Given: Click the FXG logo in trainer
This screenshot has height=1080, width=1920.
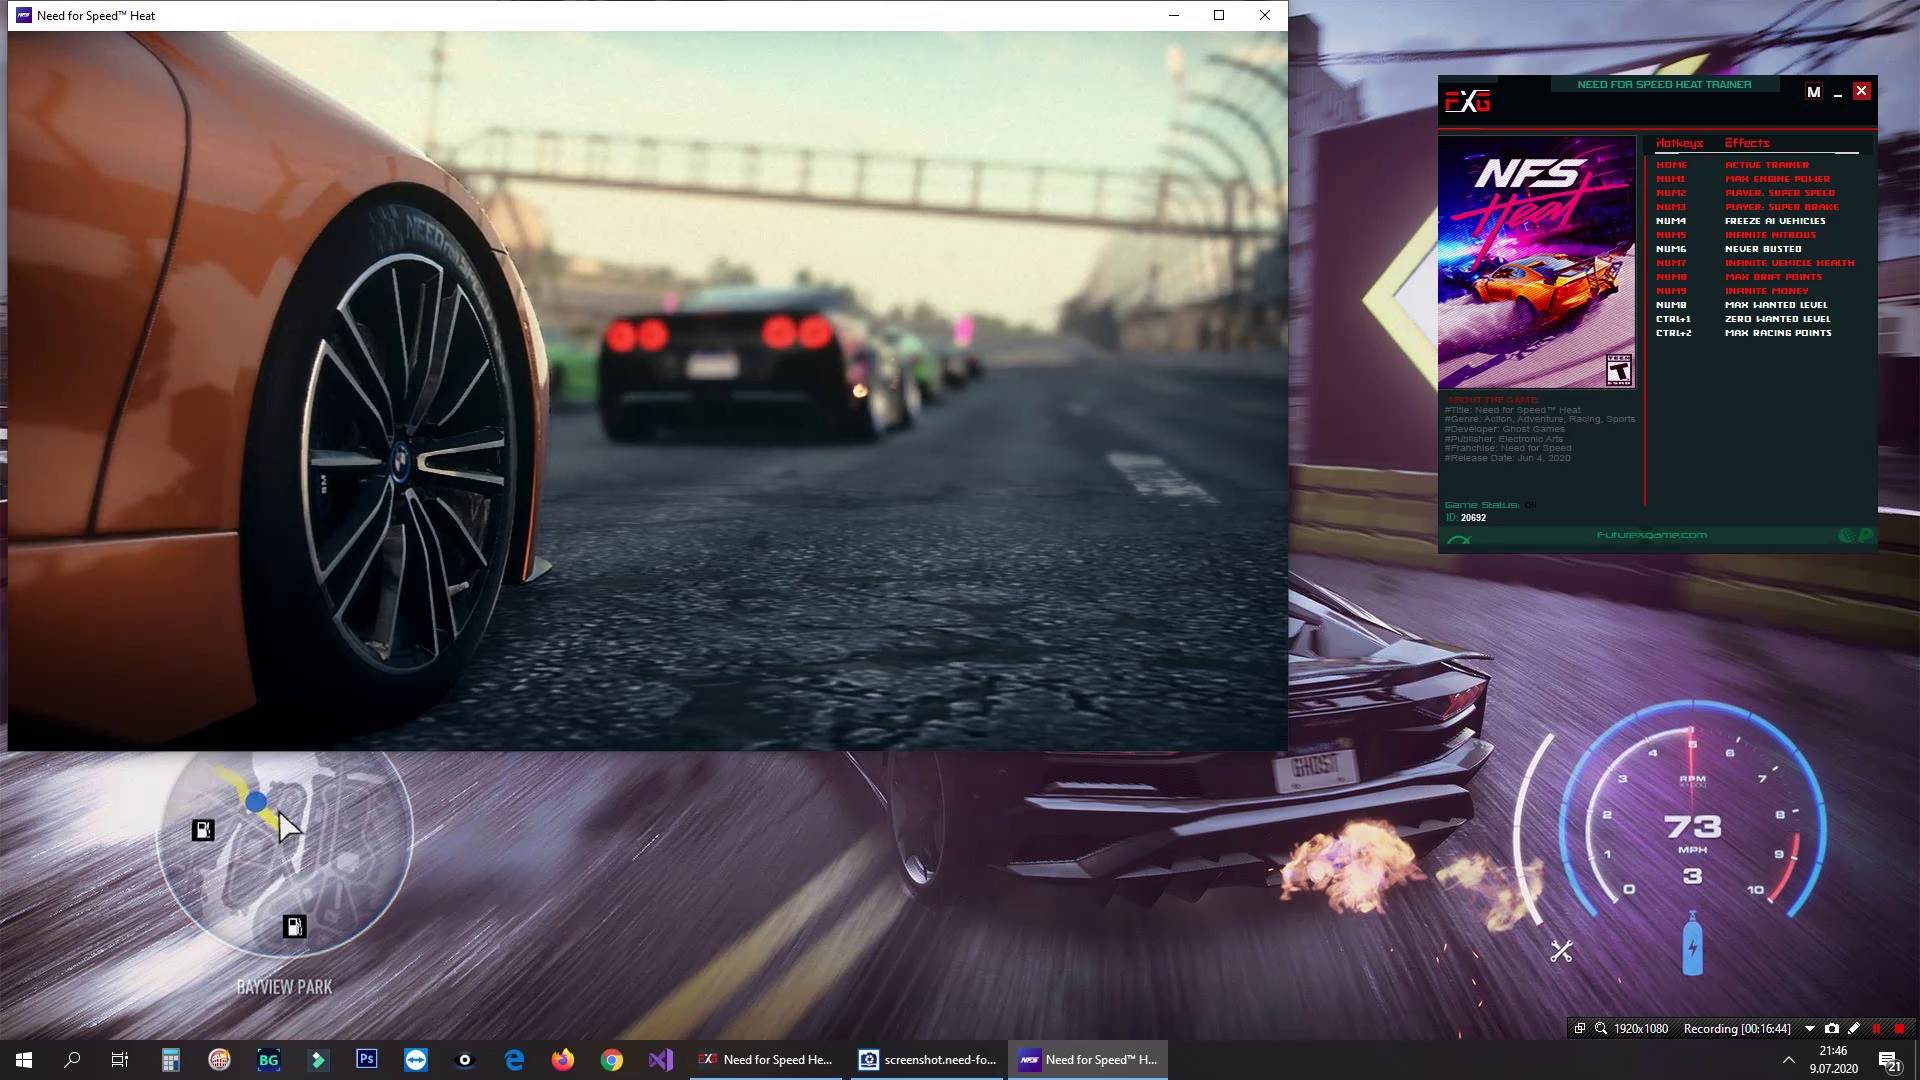Looking at the screenshot, I should click(1467, 101).
